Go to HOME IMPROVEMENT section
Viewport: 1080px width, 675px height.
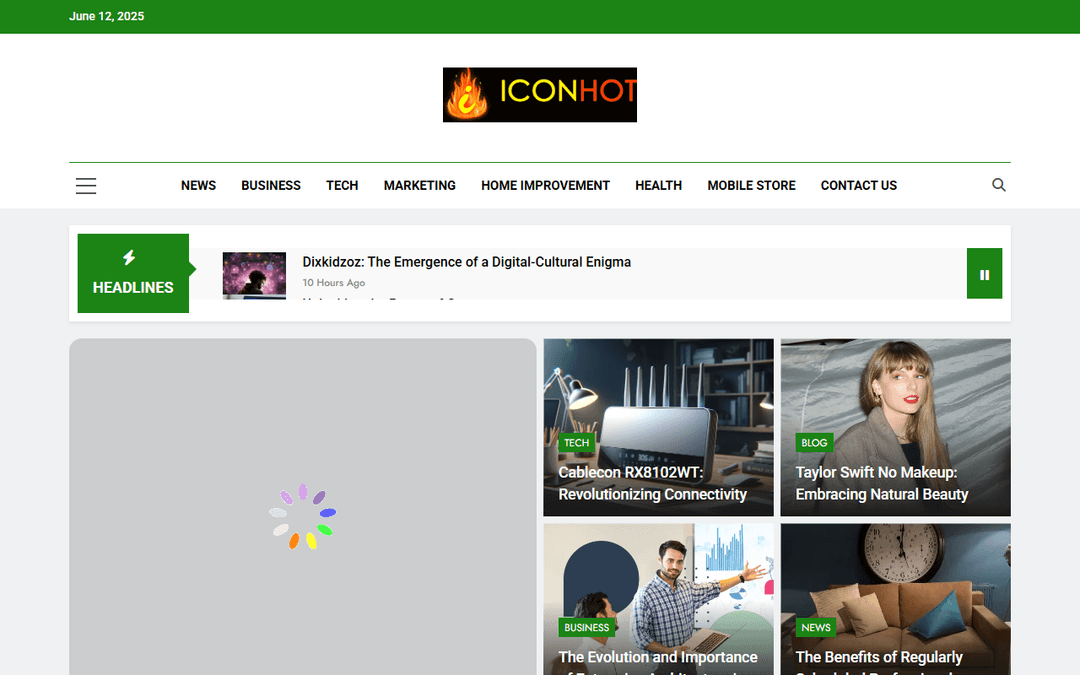[546, 186]
